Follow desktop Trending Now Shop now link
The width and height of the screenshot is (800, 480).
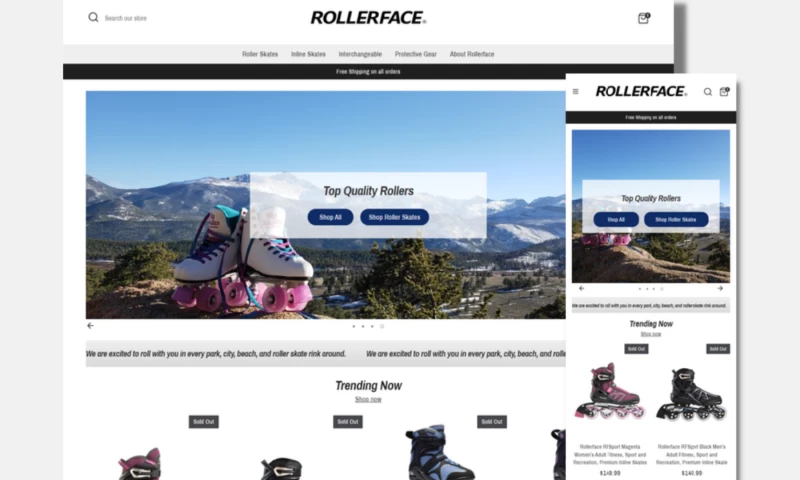point(368,399)
